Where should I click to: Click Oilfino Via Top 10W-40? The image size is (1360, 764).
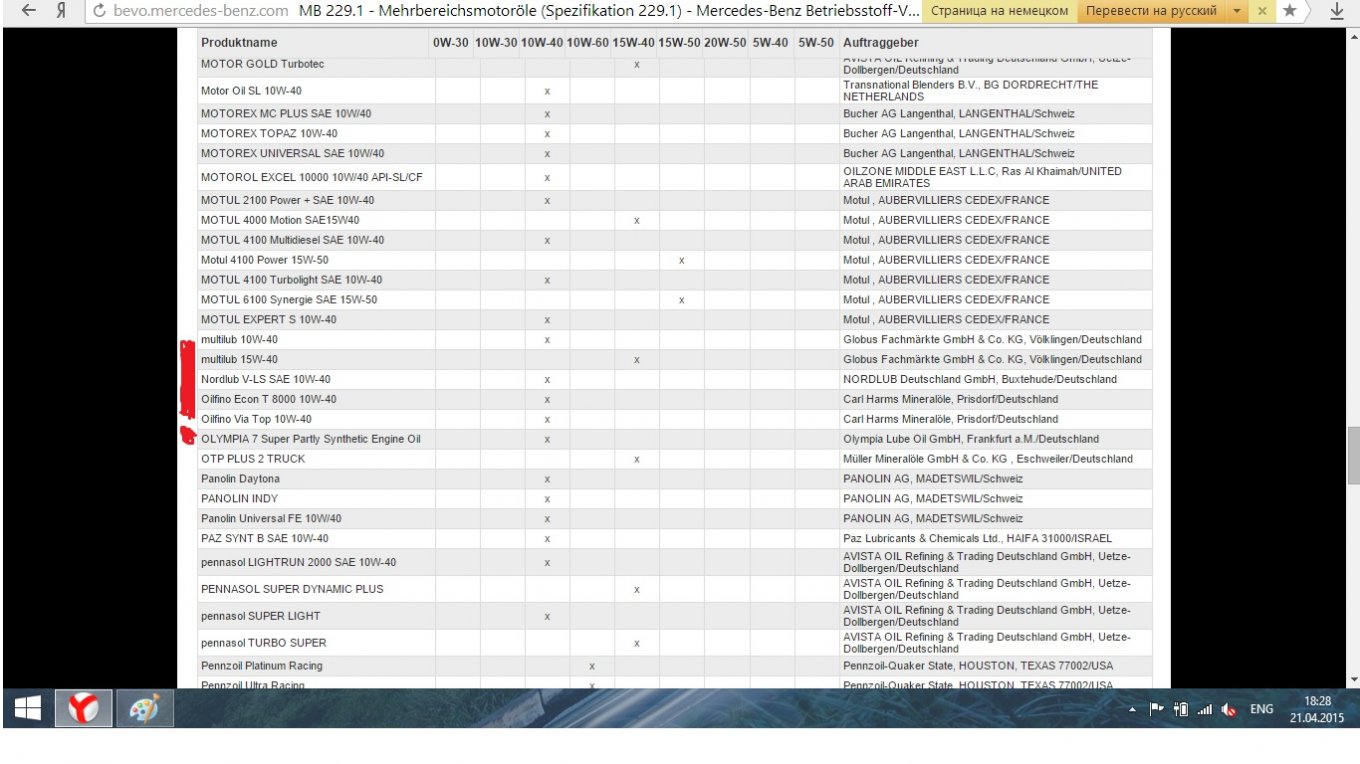coord(256,420)
